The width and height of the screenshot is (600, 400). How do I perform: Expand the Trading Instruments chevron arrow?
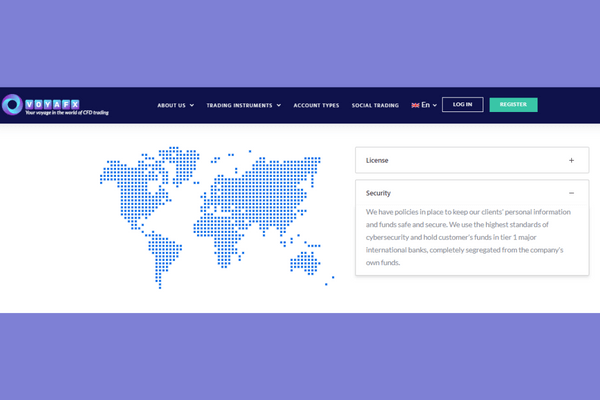279,105
